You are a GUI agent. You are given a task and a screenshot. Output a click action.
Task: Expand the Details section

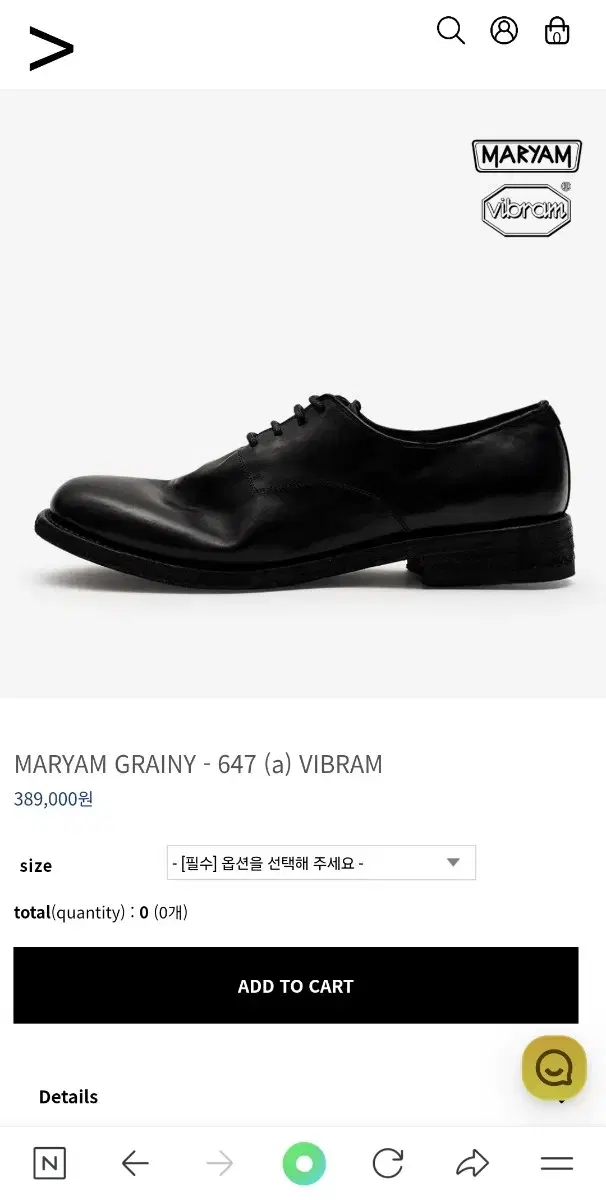[303, 1097]
